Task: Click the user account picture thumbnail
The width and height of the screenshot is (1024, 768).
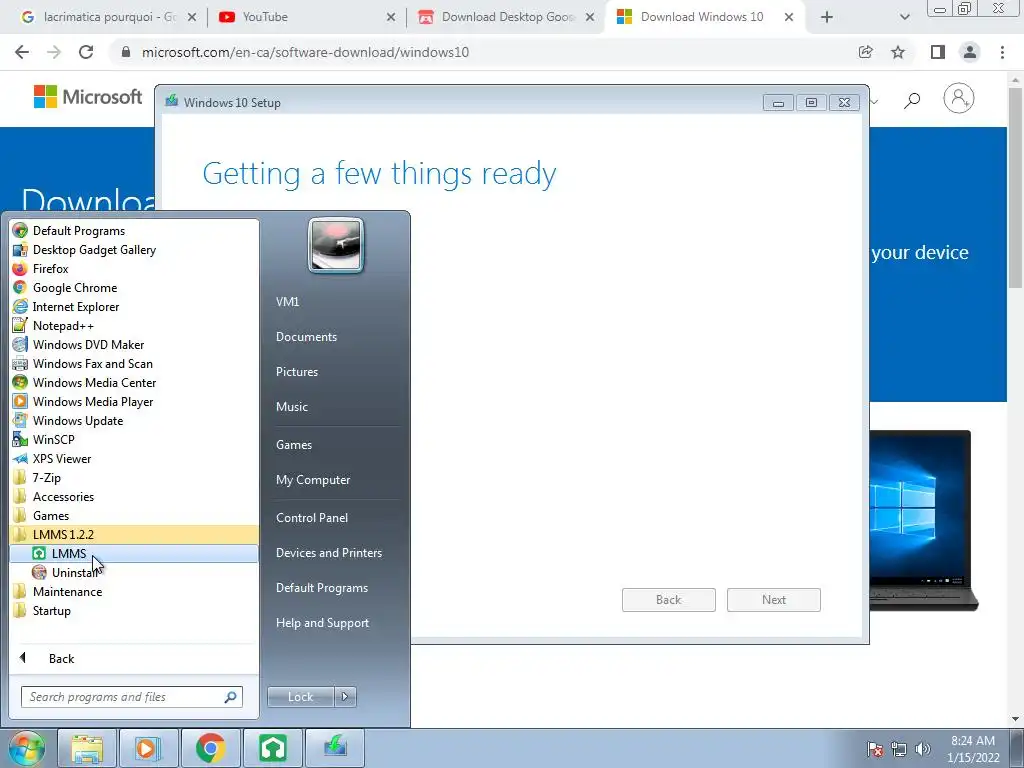Action: [336, 245]
